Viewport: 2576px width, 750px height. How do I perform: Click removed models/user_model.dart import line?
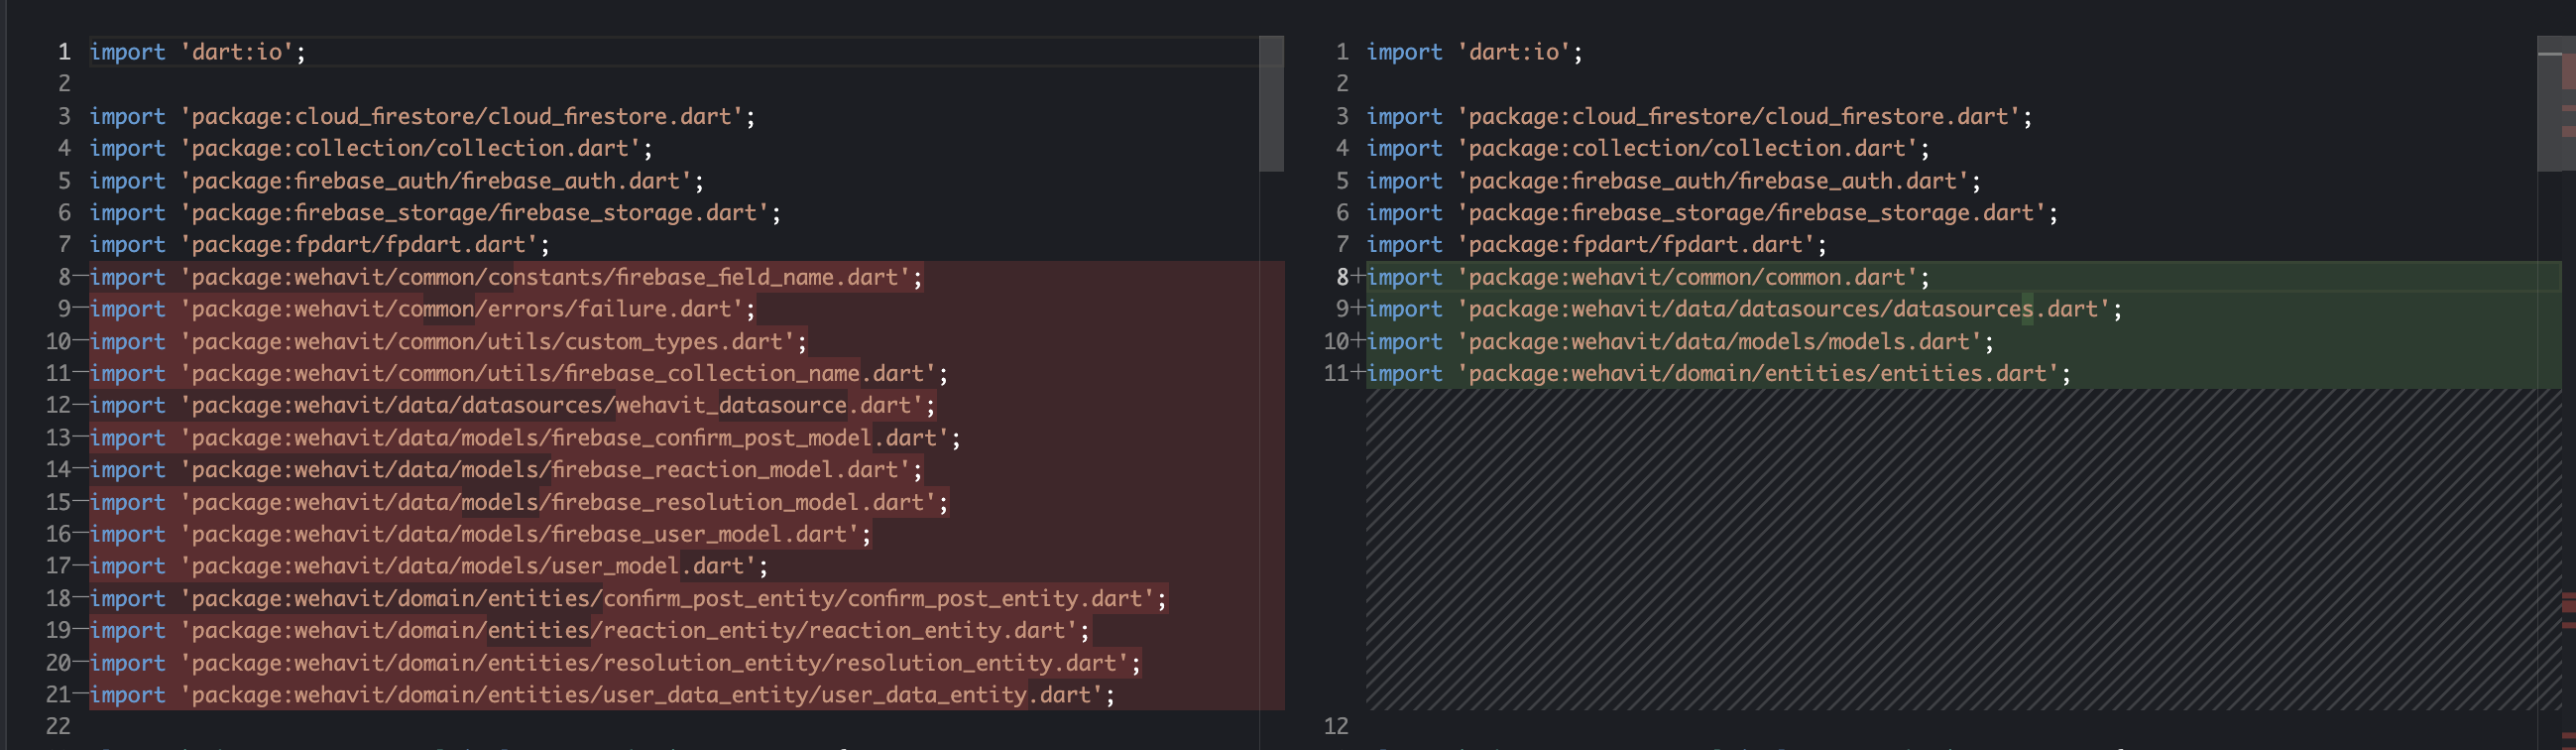(429, 566)
